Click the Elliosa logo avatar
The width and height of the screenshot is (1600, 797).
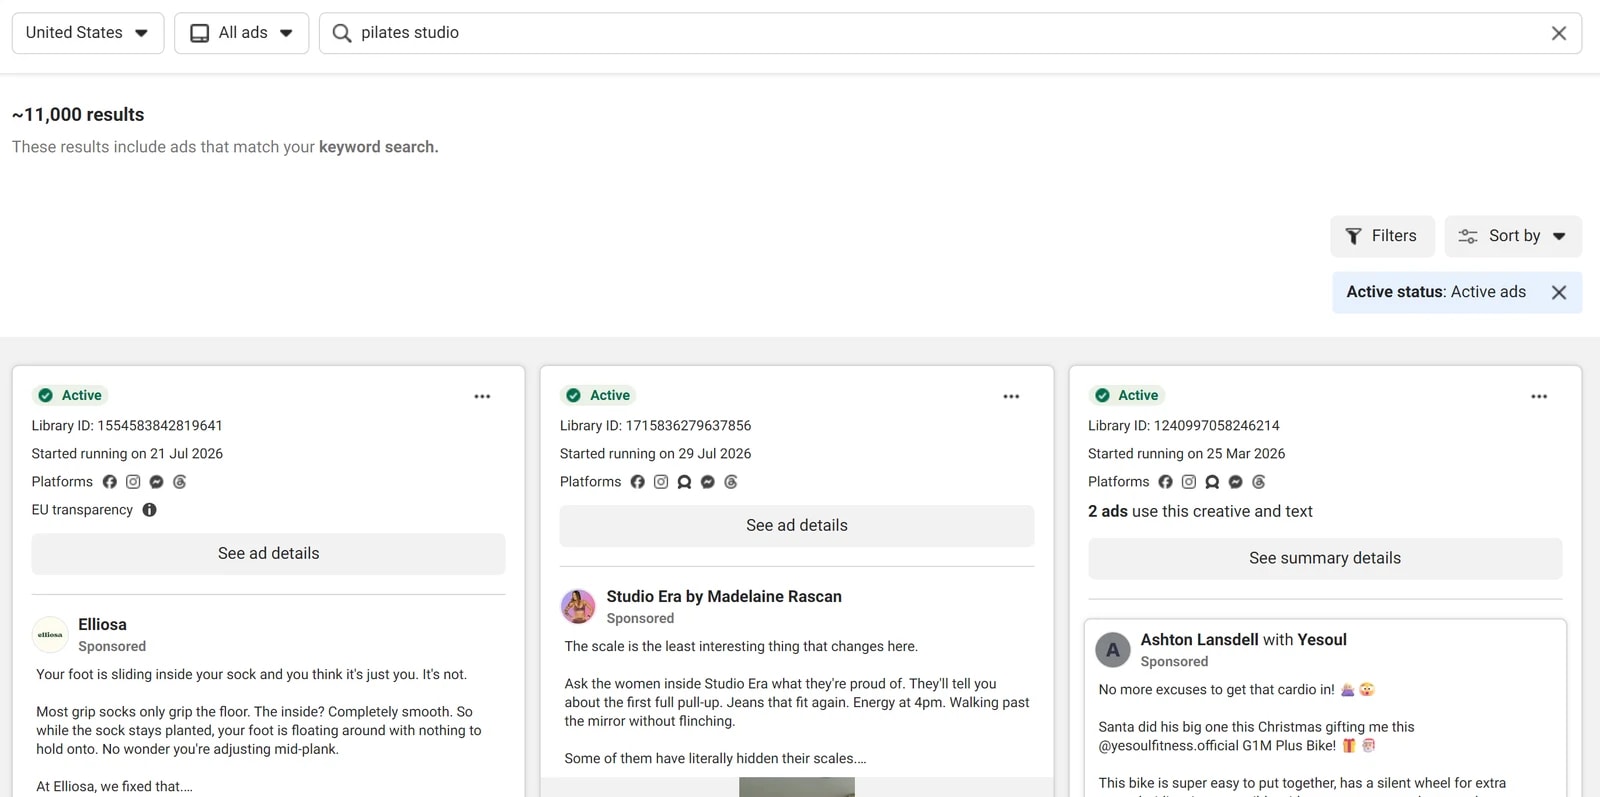(x=50, y=635)
